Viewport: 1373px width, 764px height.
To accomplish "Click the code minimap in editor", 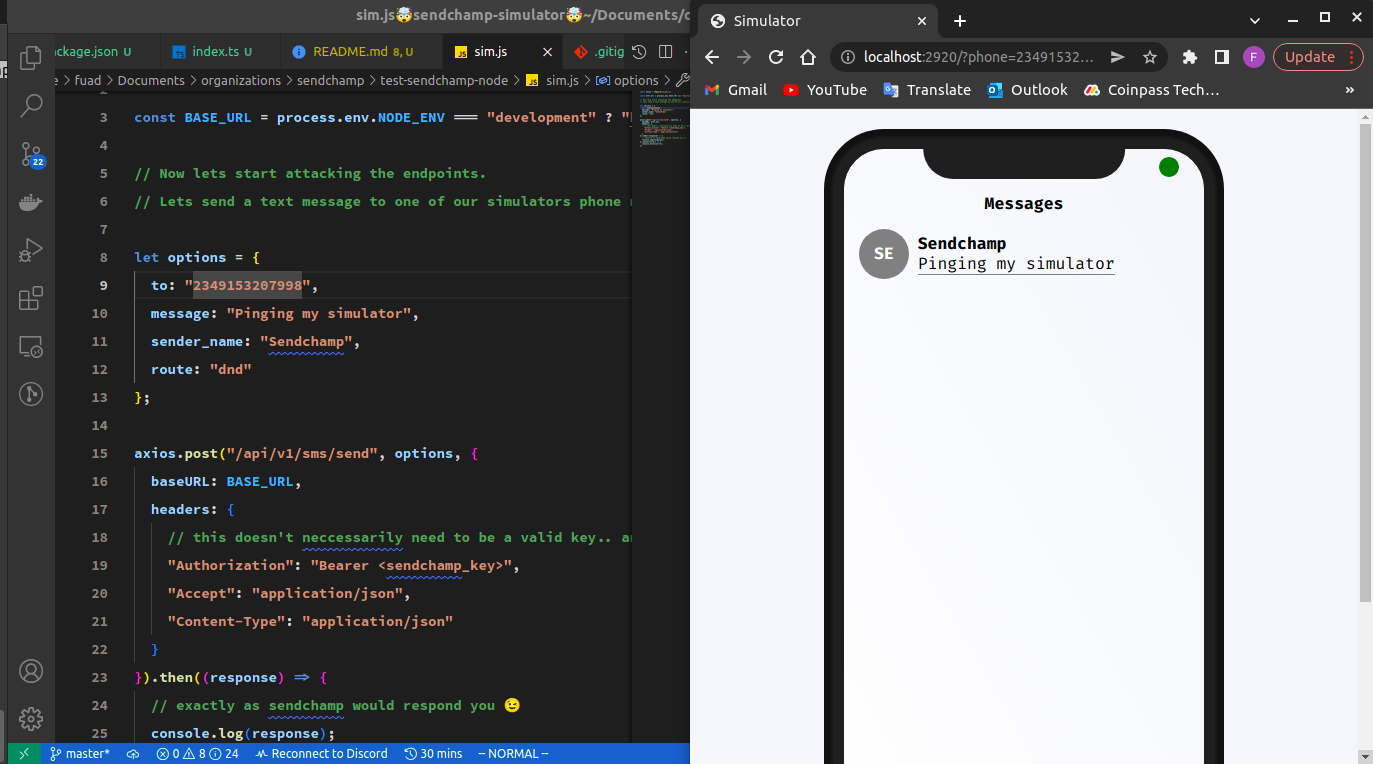I will coord(659,120).
